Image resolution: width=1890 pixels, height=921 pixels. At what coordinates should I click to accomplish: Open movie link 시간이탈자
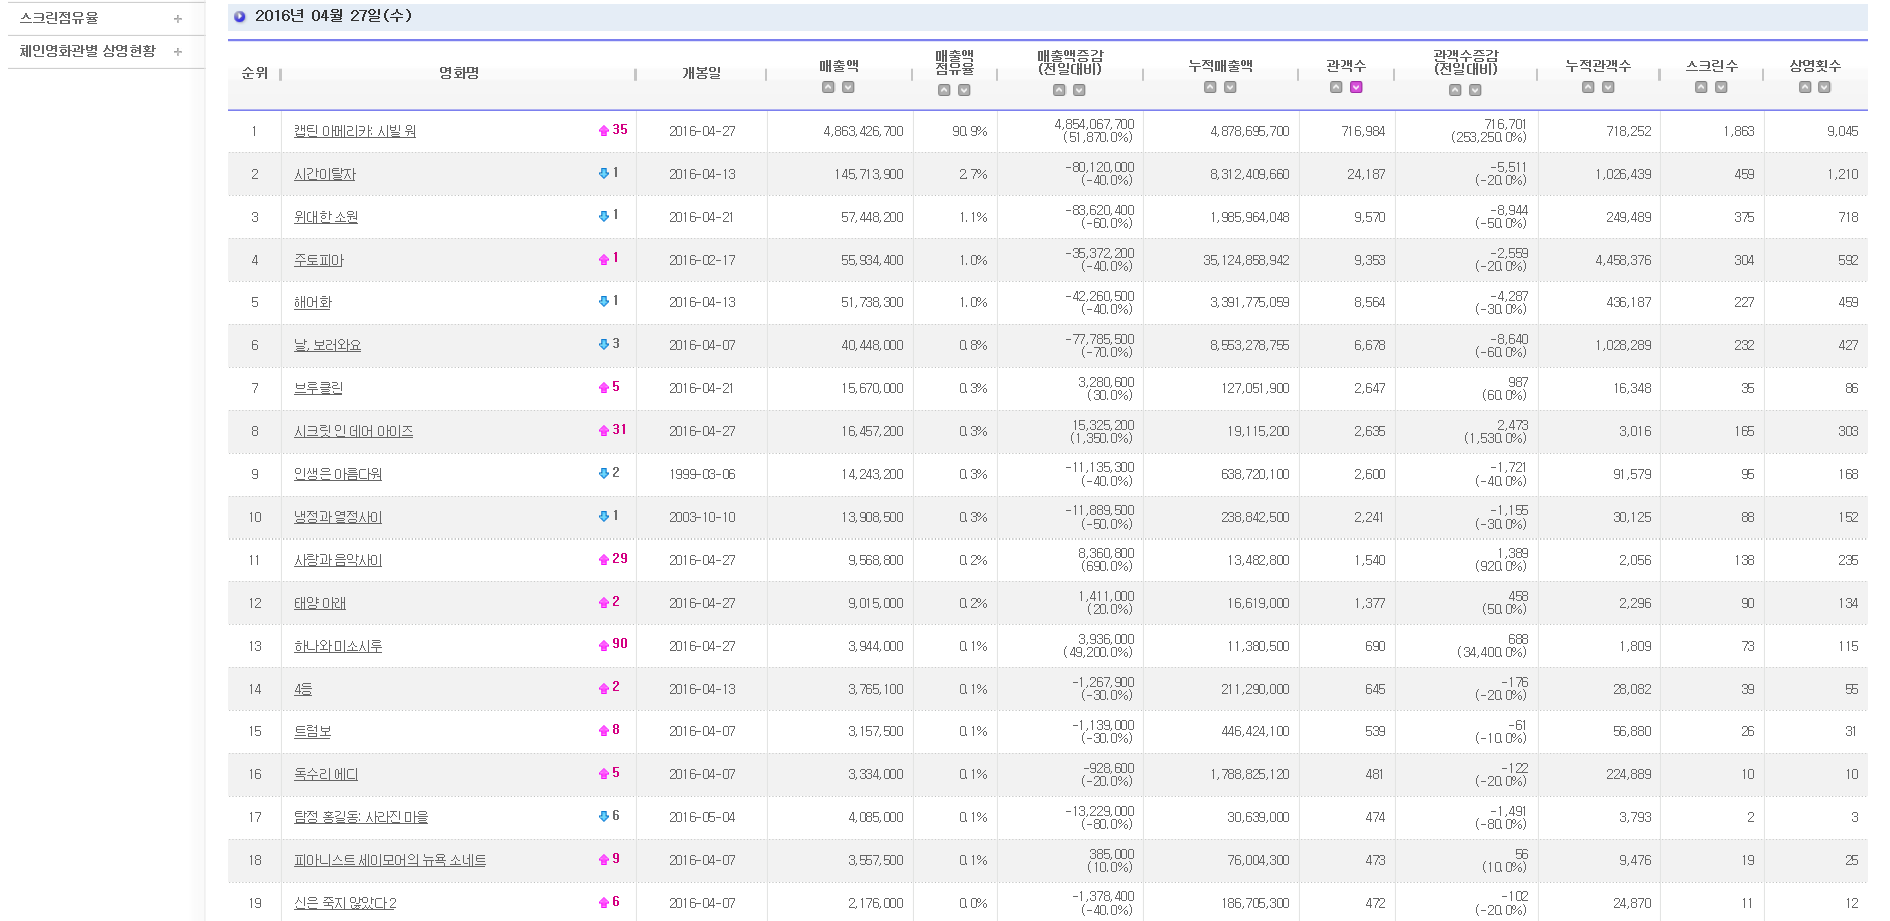point(325,174)
